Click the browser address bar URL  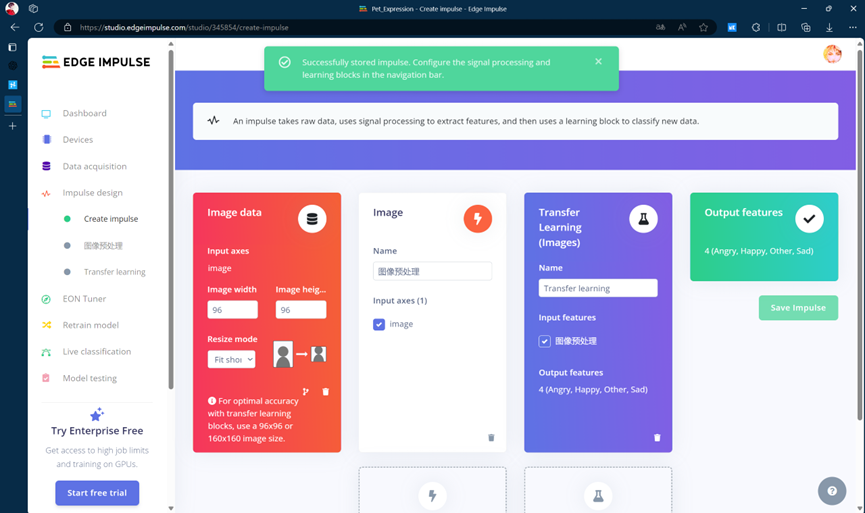(184, 27)
